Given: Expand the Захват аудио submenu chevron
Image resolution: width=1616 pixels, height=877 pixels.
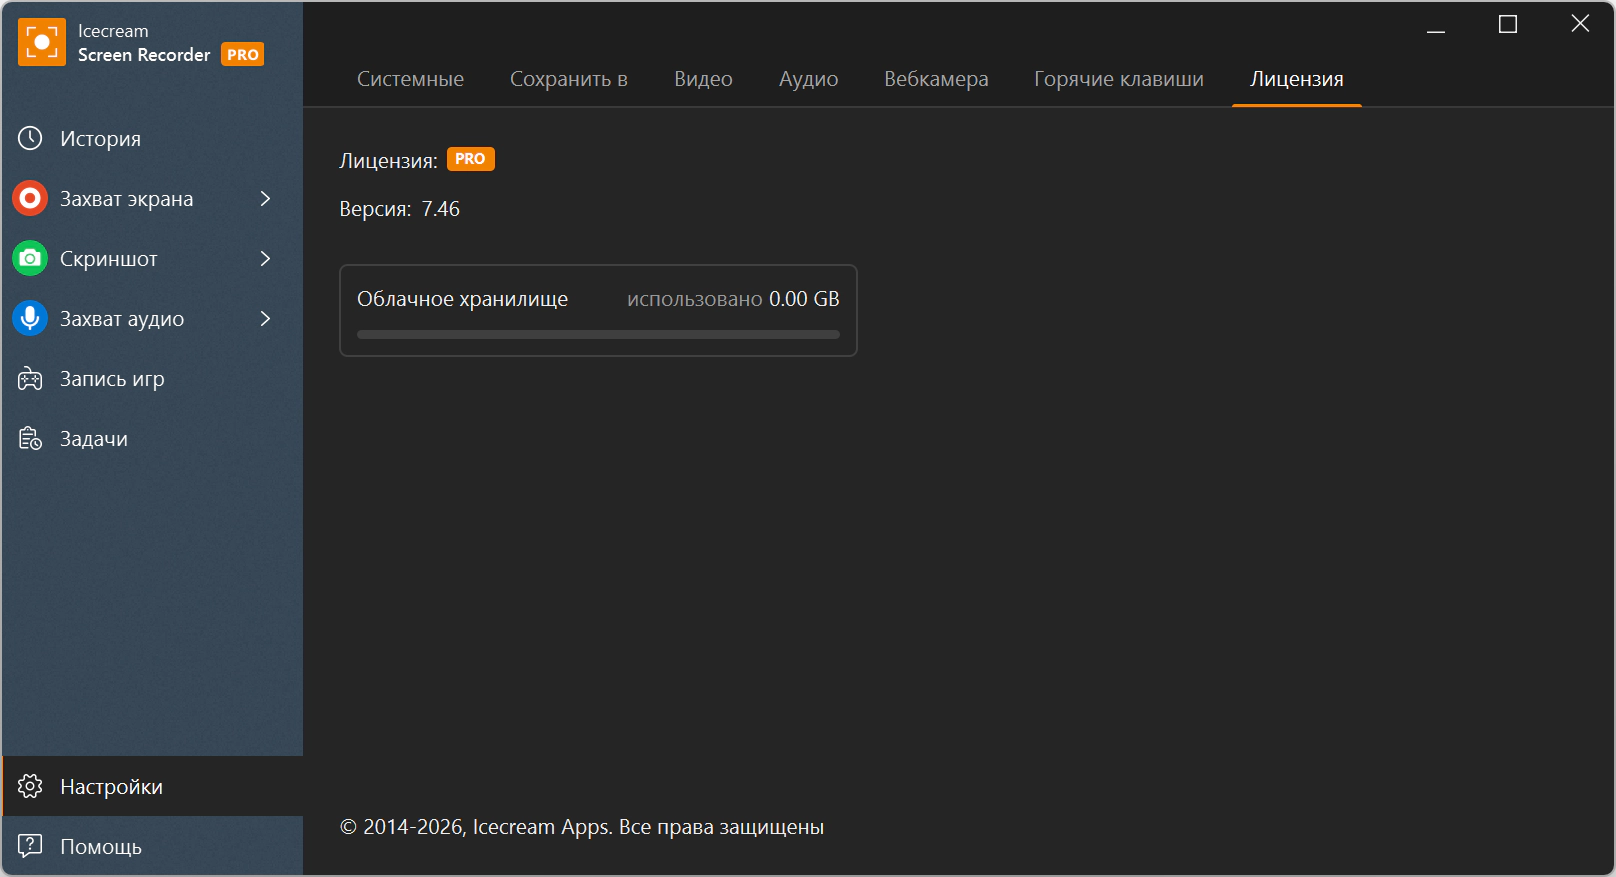Looking at the screenshot, I should click(265, 319).
